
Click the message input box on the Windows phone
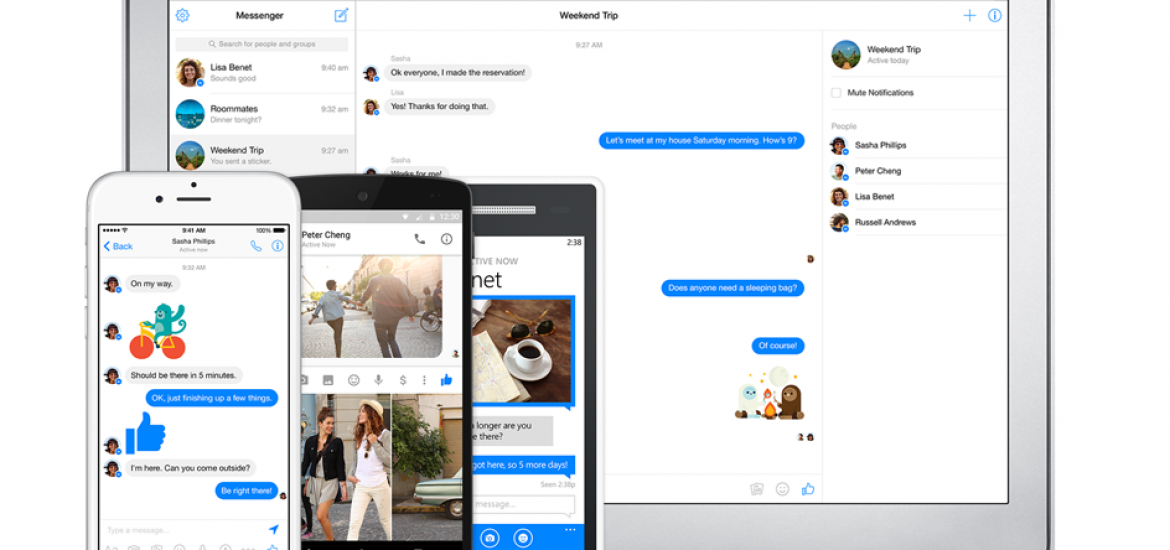[523, 504]
